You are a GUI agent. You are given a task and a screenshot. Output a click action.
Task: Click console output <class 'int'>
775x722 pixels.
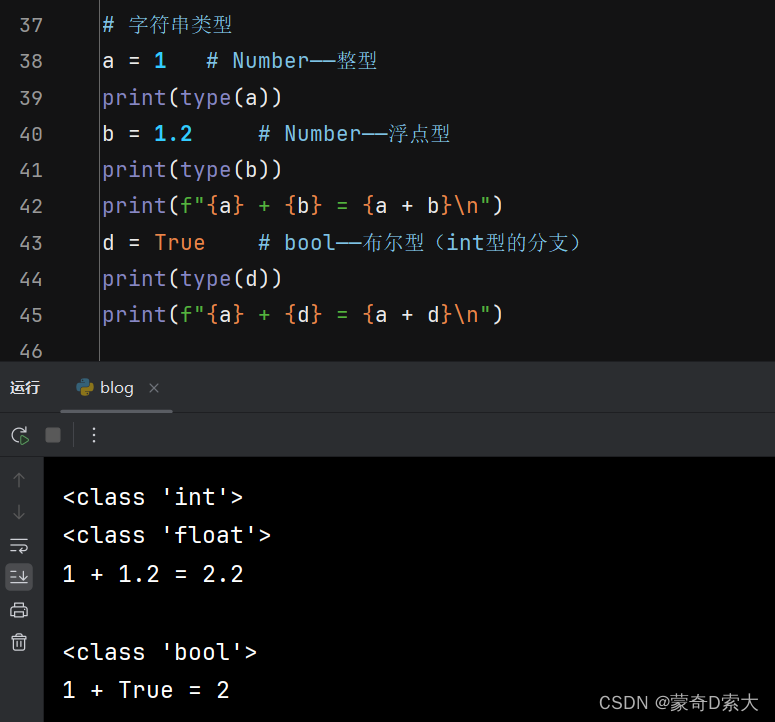click(x=153, y=497)
